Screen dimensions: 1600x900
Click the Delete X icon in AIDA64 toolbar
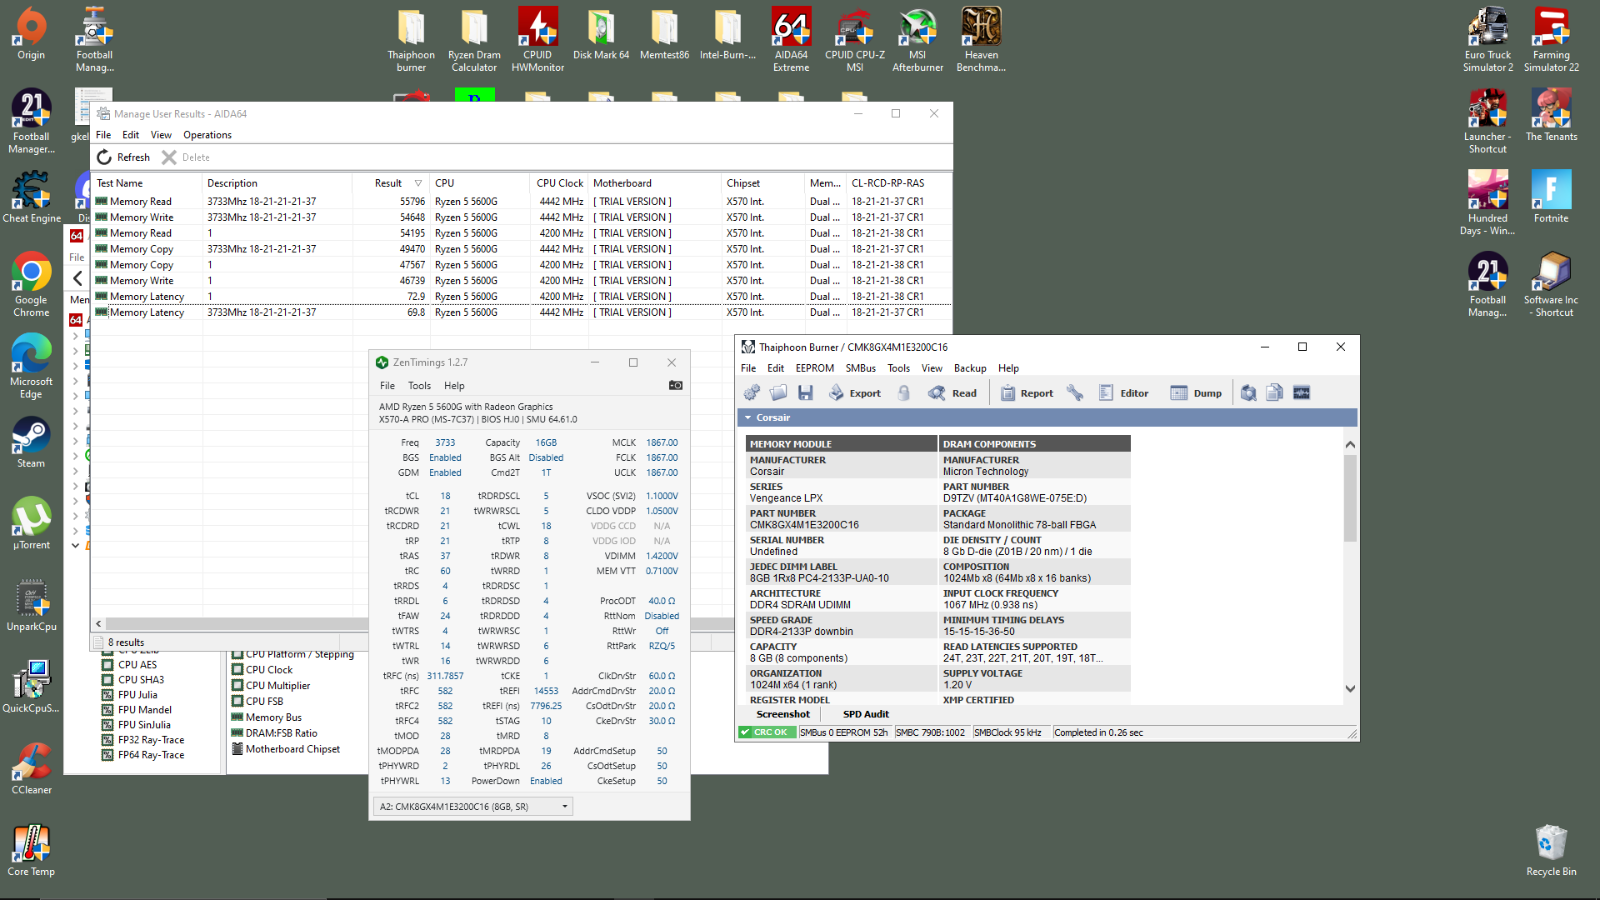coord(169,157)
